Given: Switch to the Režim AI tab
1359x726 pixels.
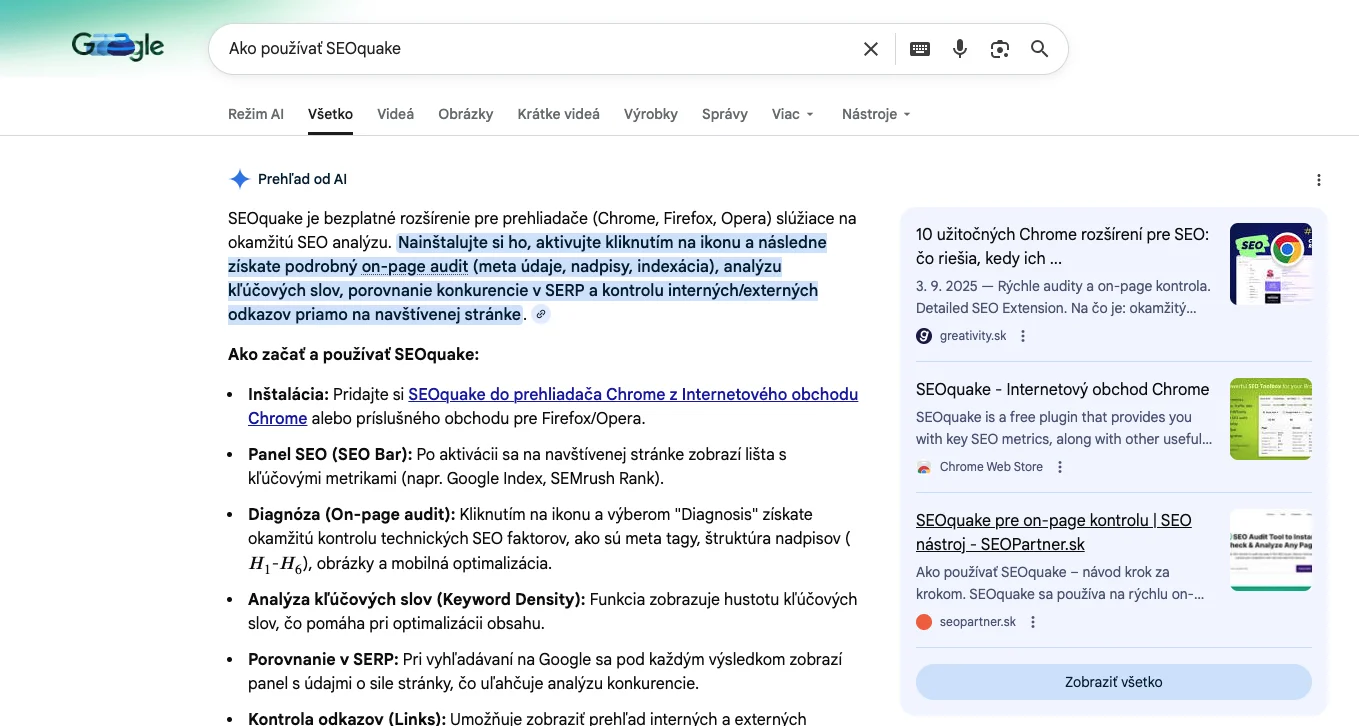Looking at the screenshot, I should click(x=256, y=114).
